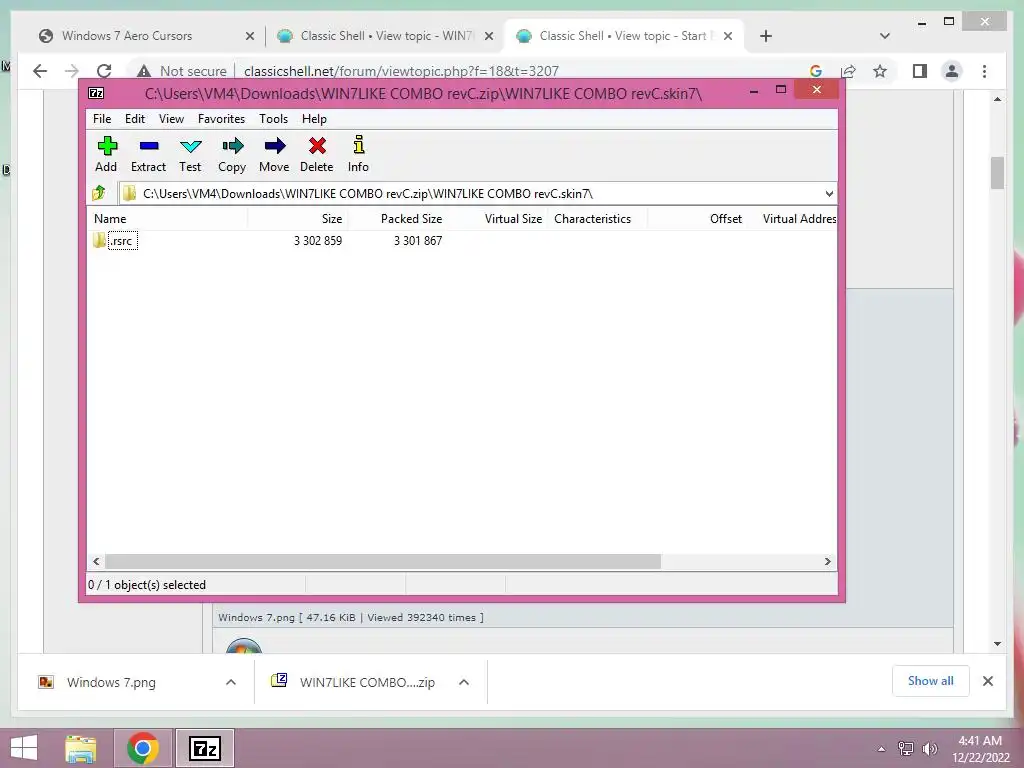Share this page icon in Chrome
This screenshot has width=1024, height=768.
pyautogui.click(x=848, y=71)
